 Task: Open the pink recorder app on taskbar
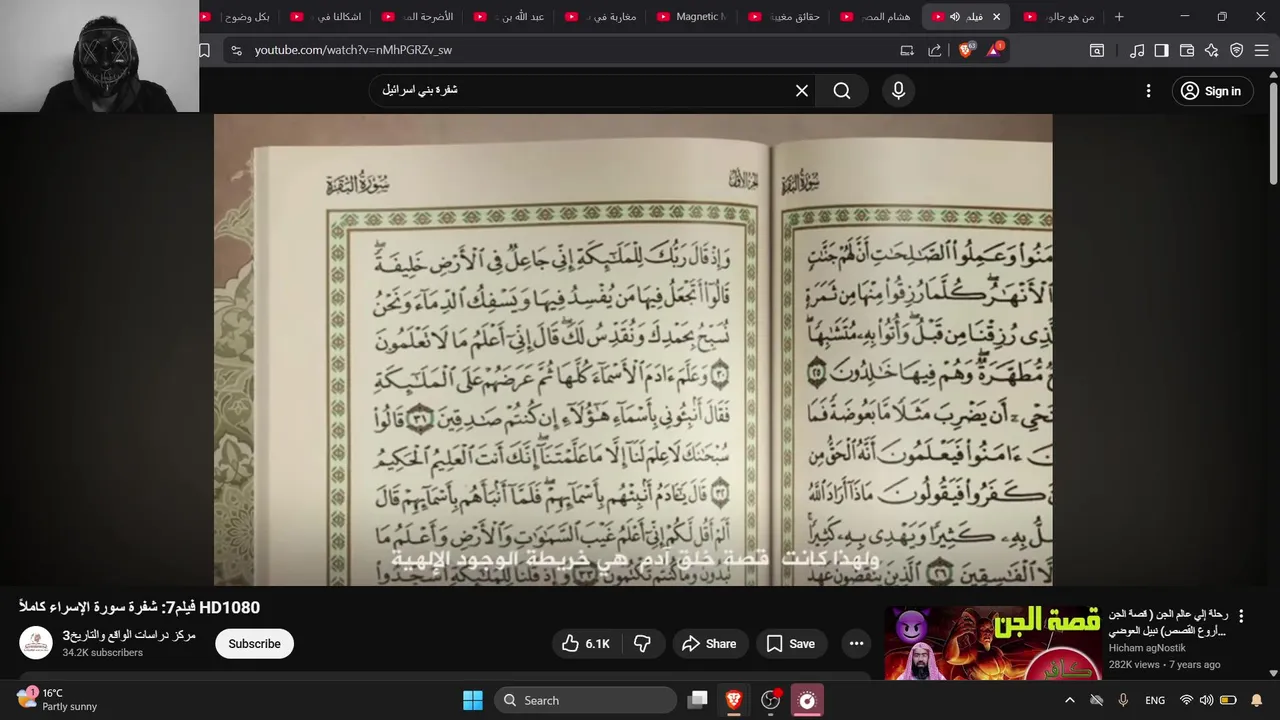(x=807, y=700)
